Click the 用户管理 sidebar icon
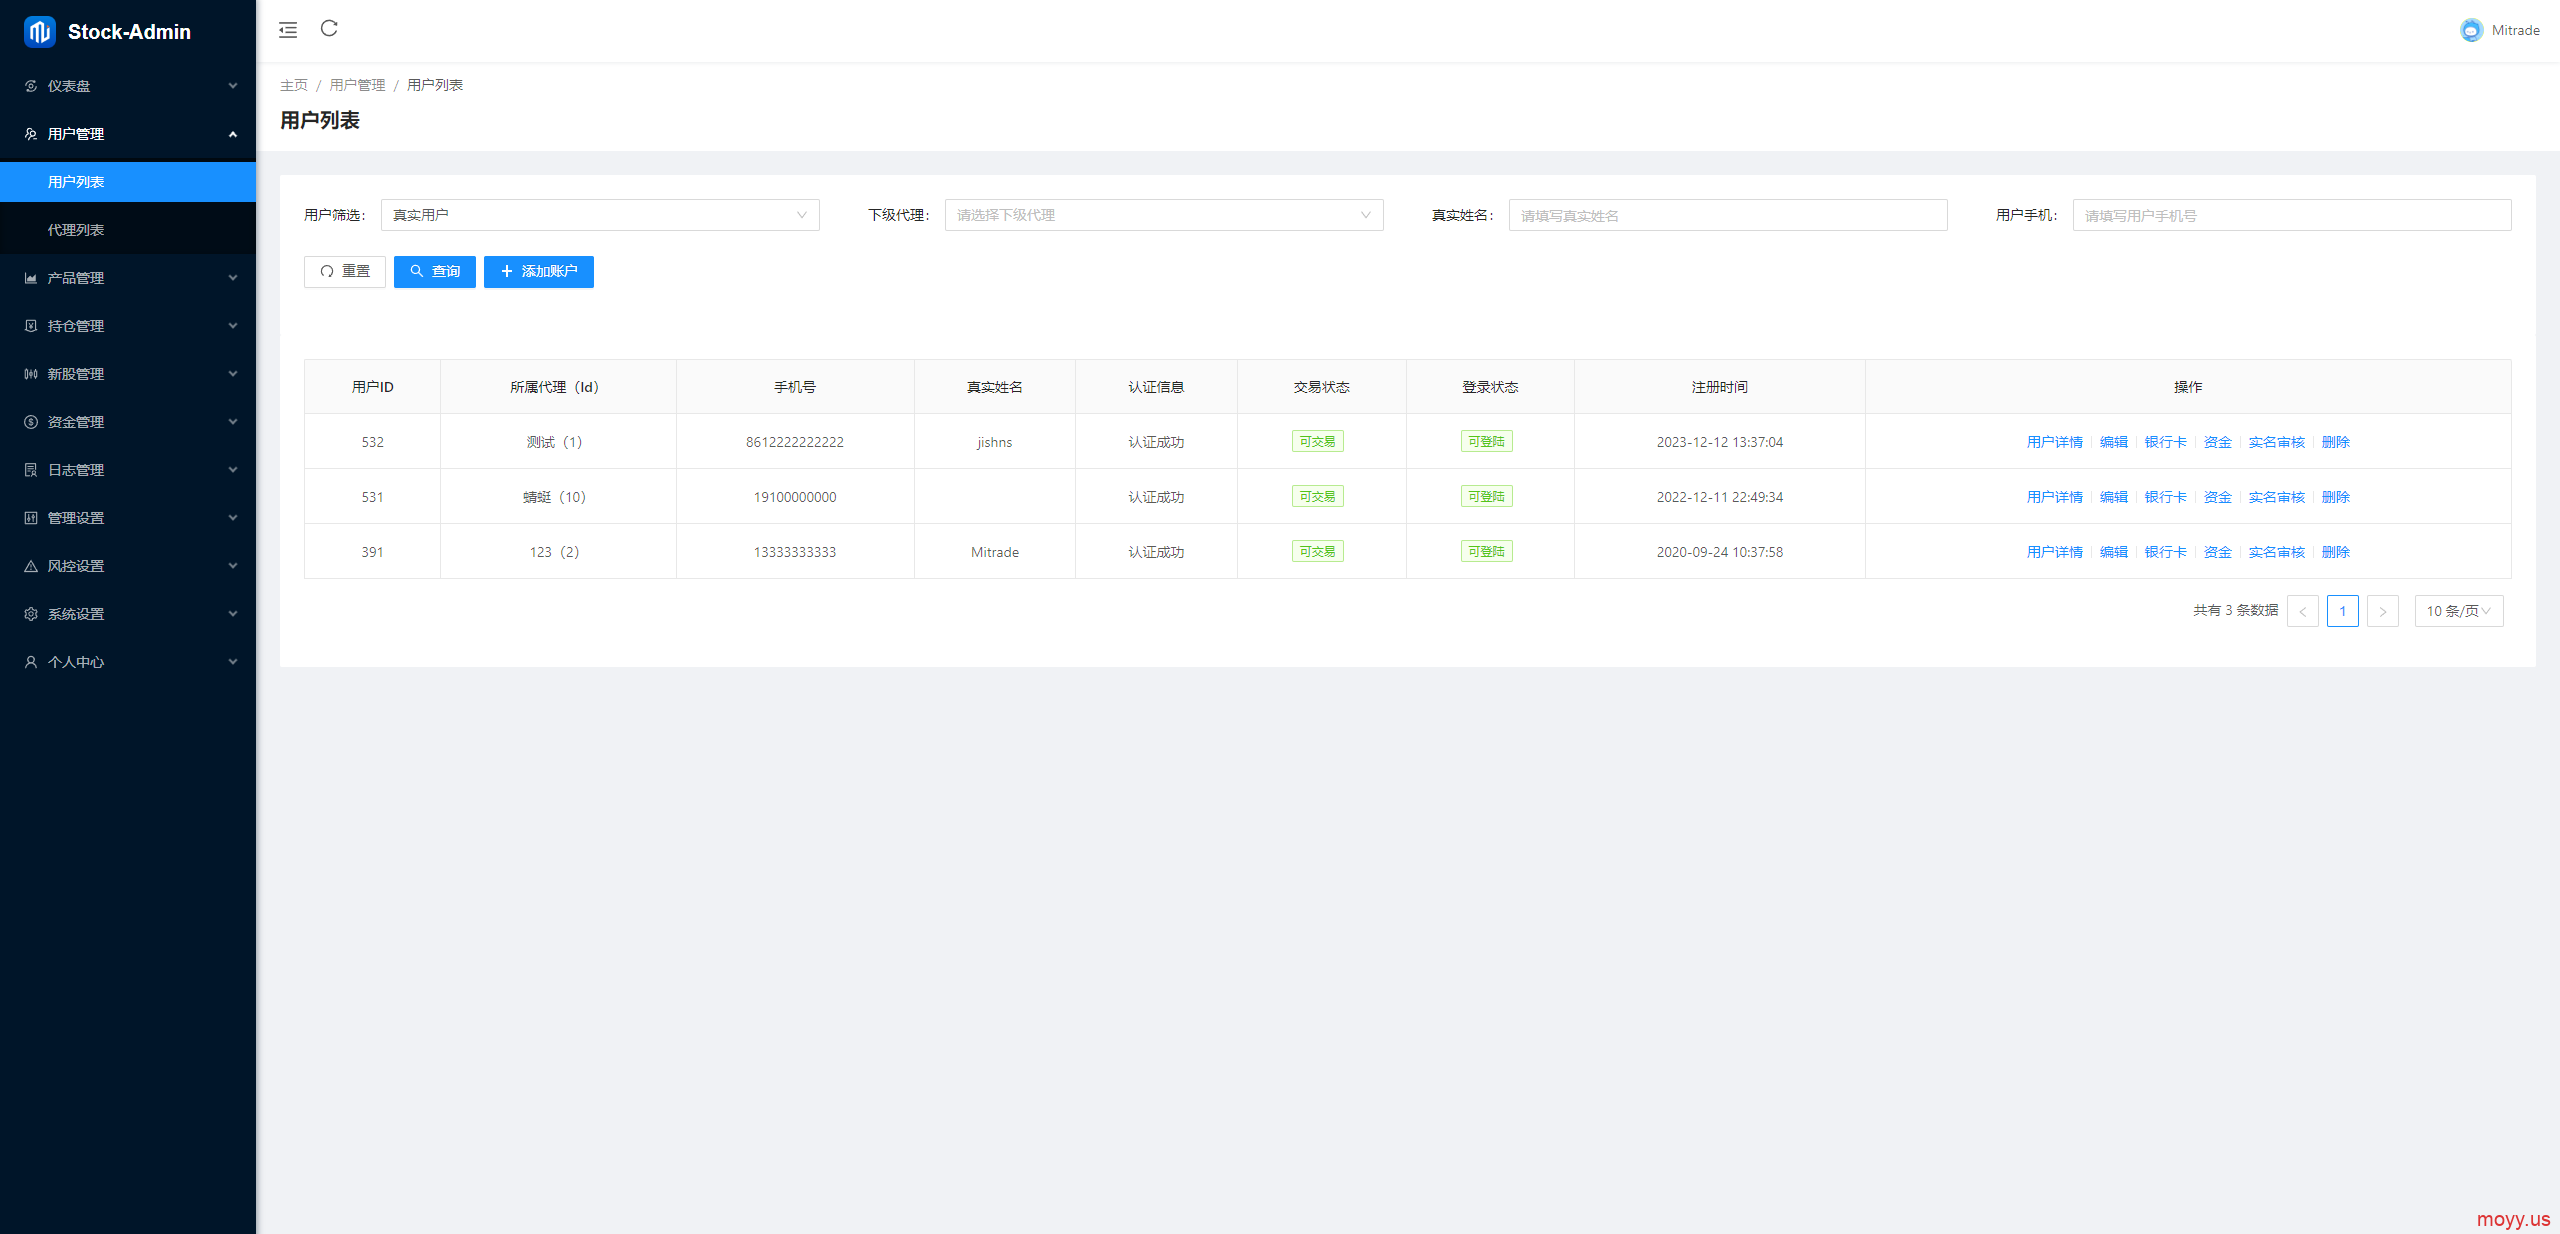The width and height of the screenshot is (2560, 1234). (x=31, y=134)
